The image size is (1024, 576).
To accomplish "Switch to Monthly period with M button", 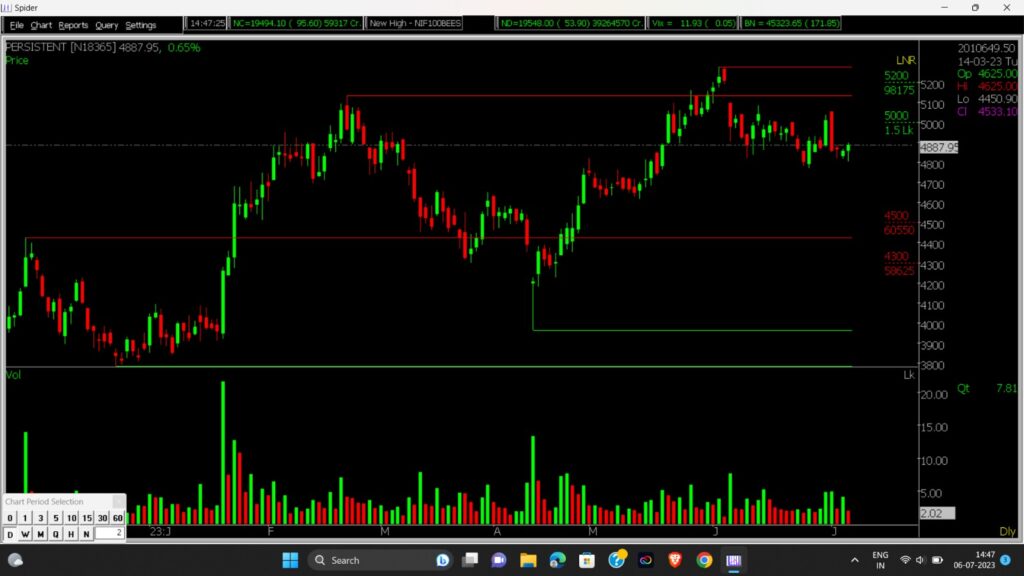I will click(41, 534).
